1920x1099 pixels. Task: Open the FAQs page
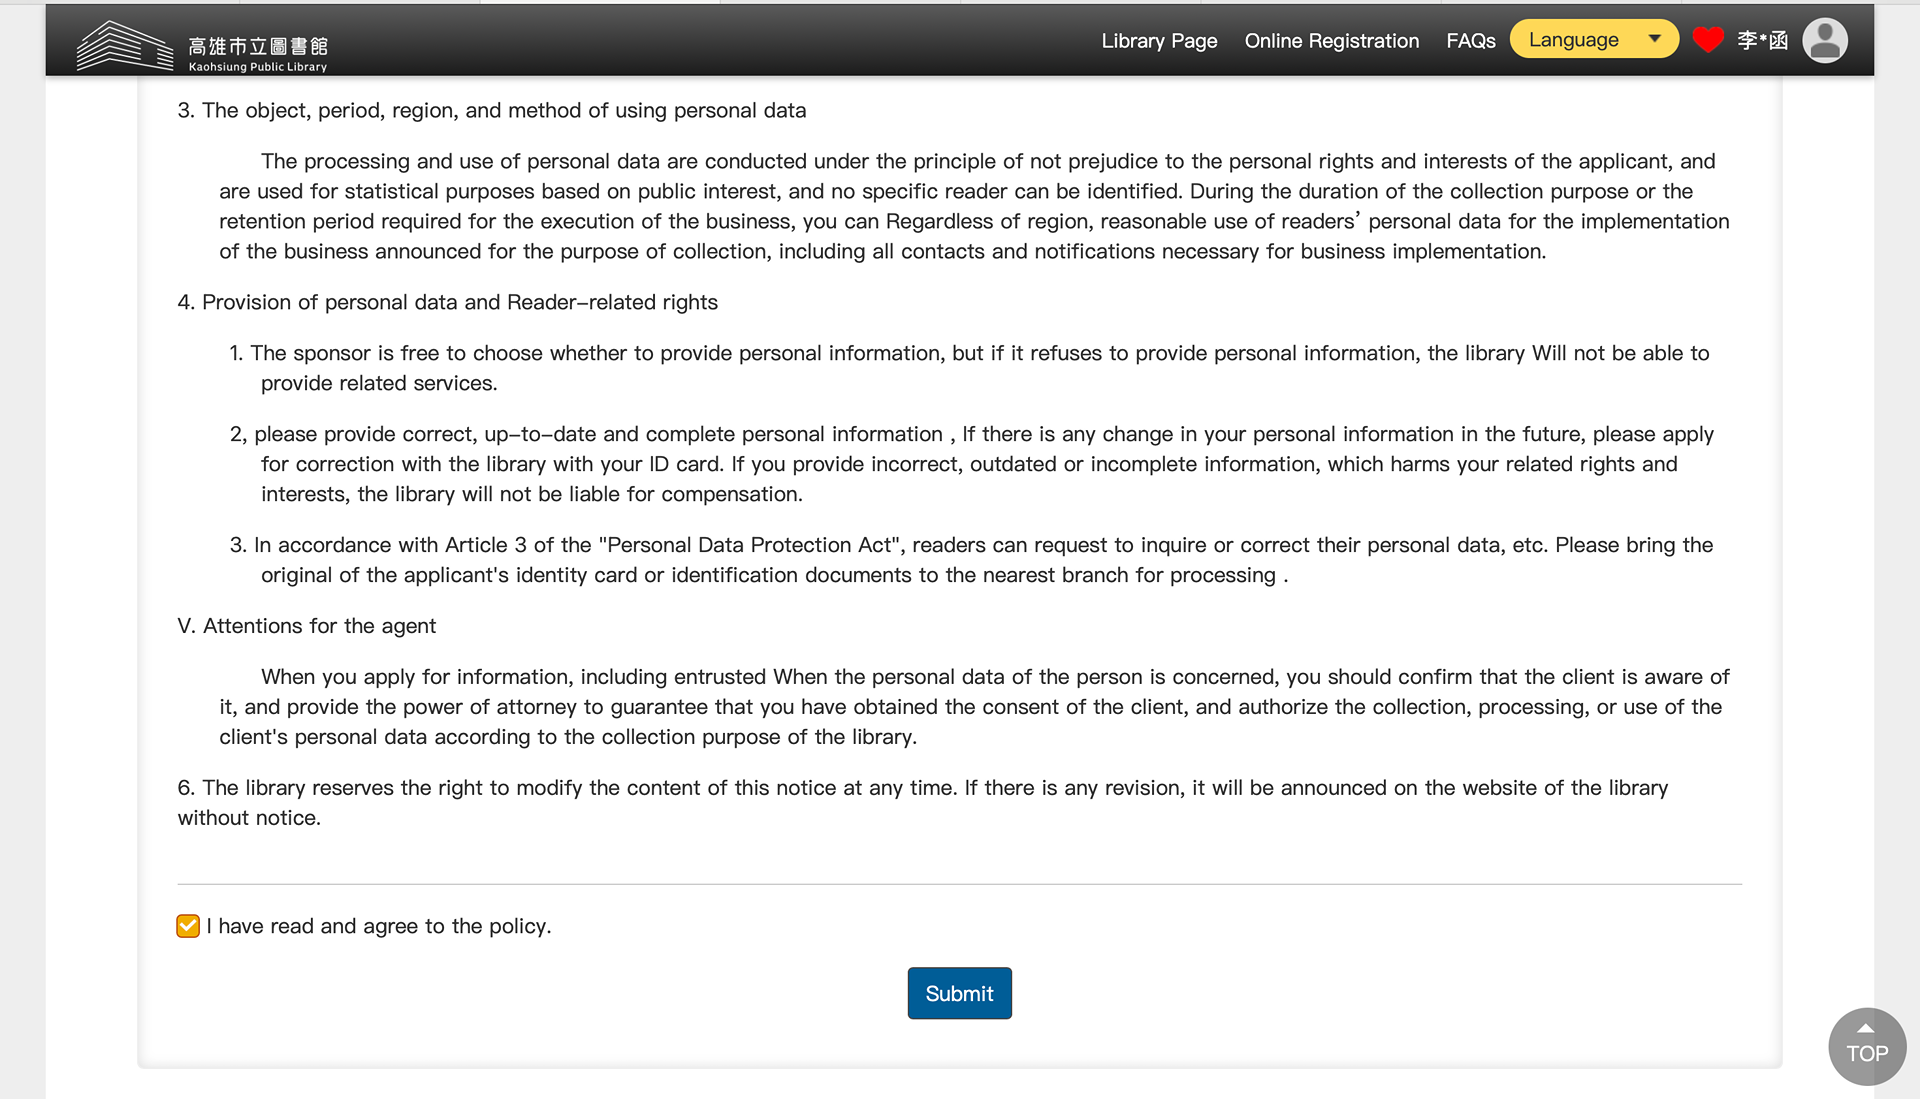[x=1470, y=41]
